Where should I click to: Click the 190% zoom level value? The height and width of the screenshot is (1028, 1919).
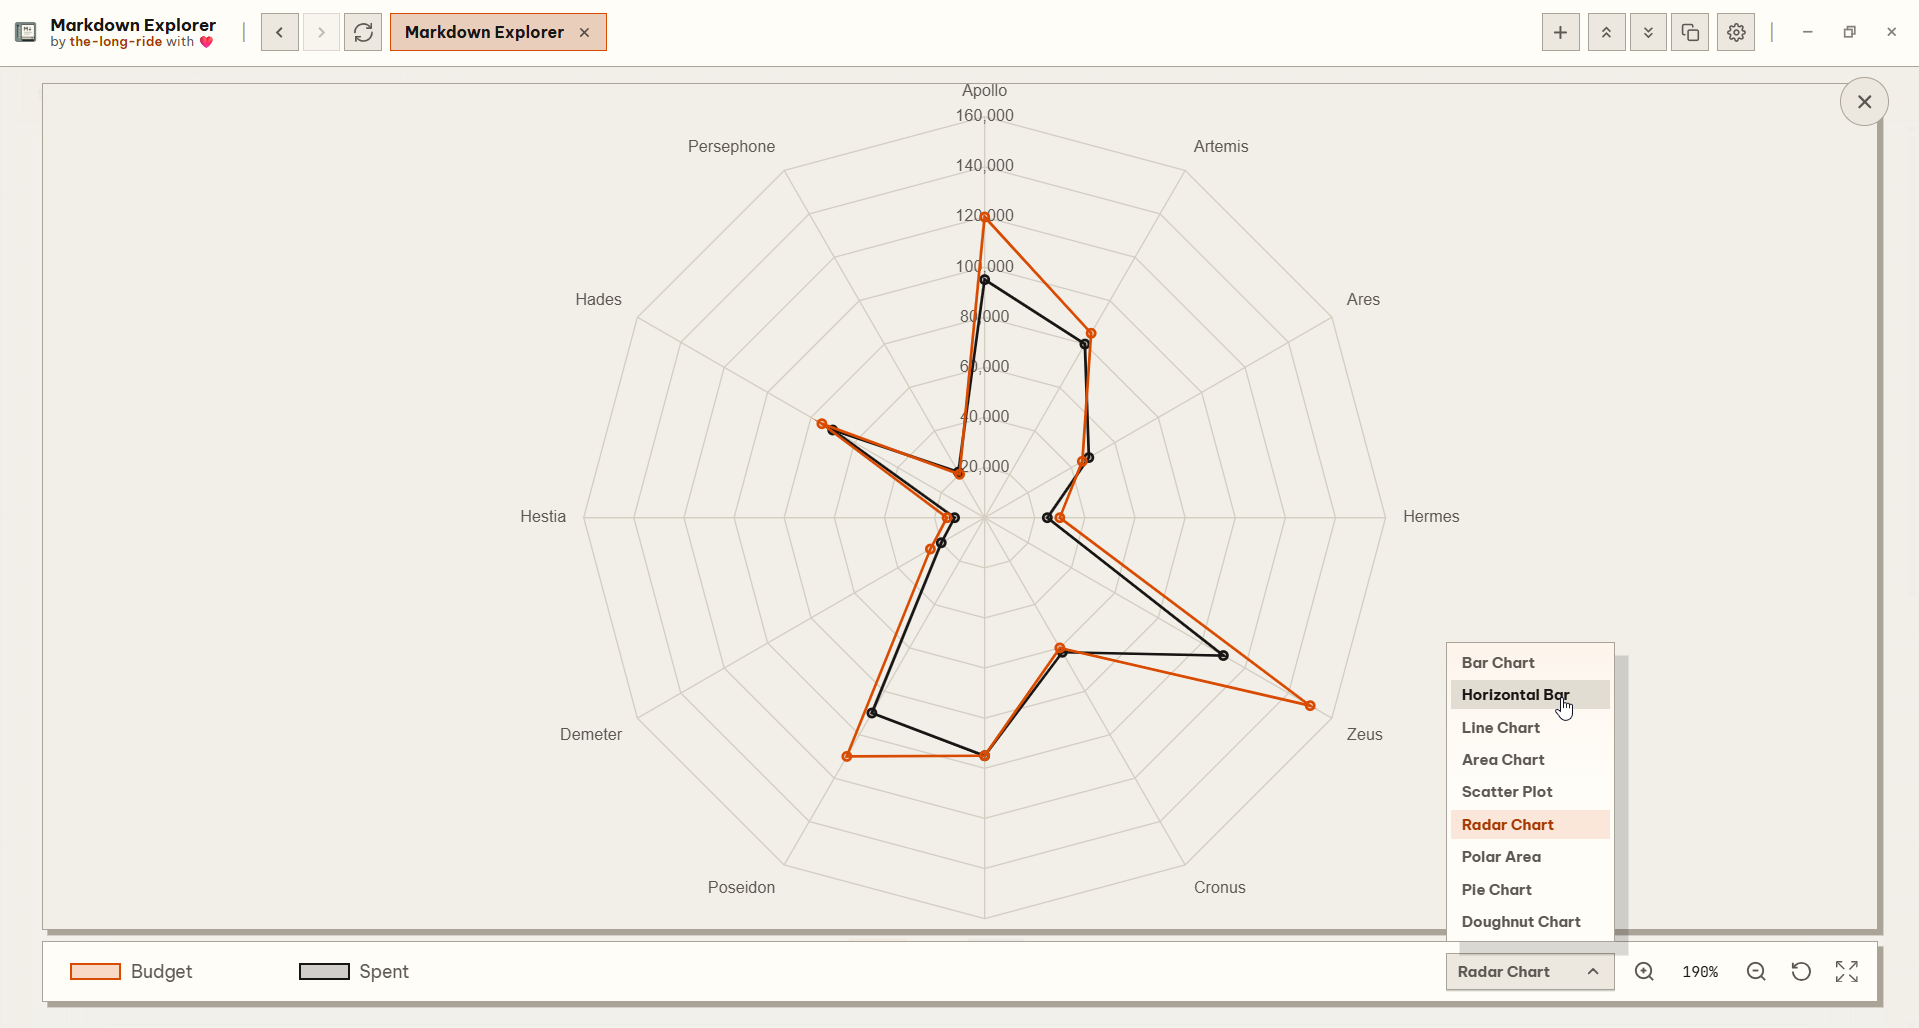1700,971
